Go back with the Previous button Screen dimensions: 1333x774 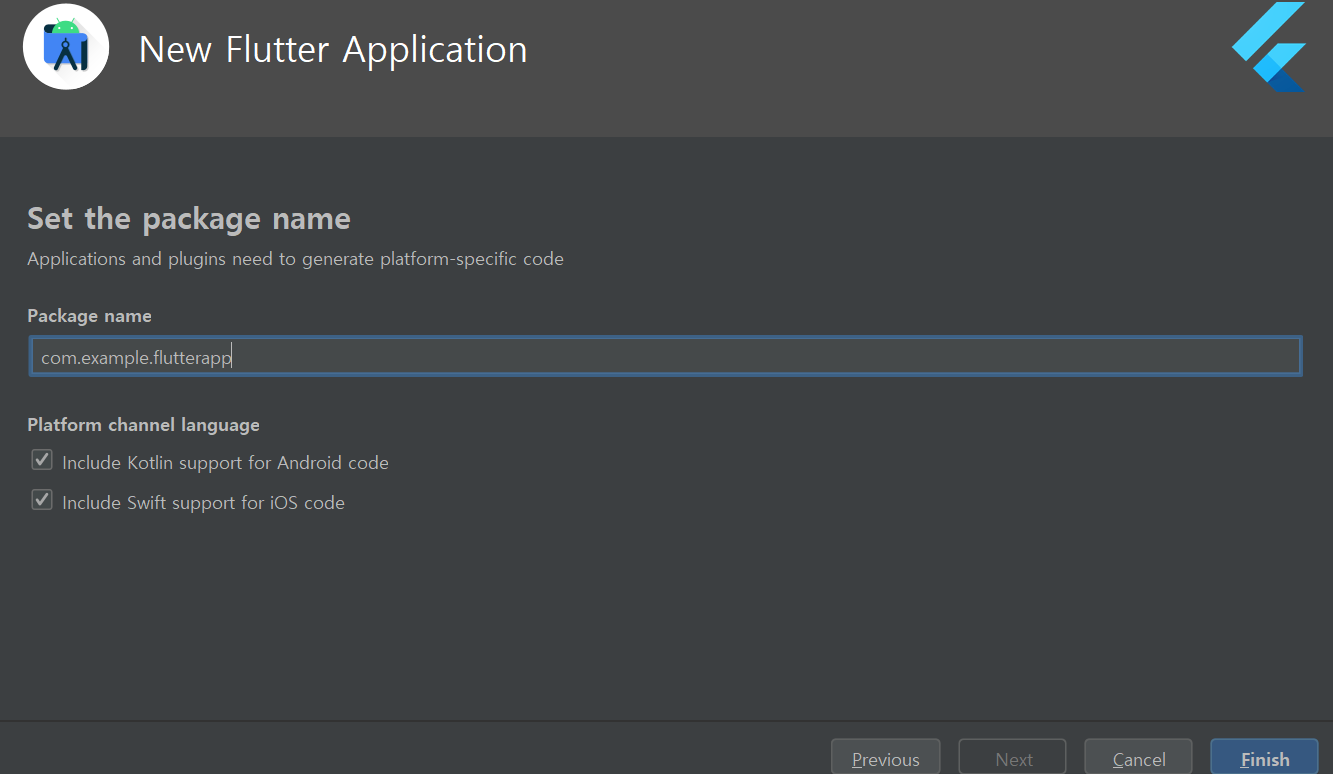(885, 759)
